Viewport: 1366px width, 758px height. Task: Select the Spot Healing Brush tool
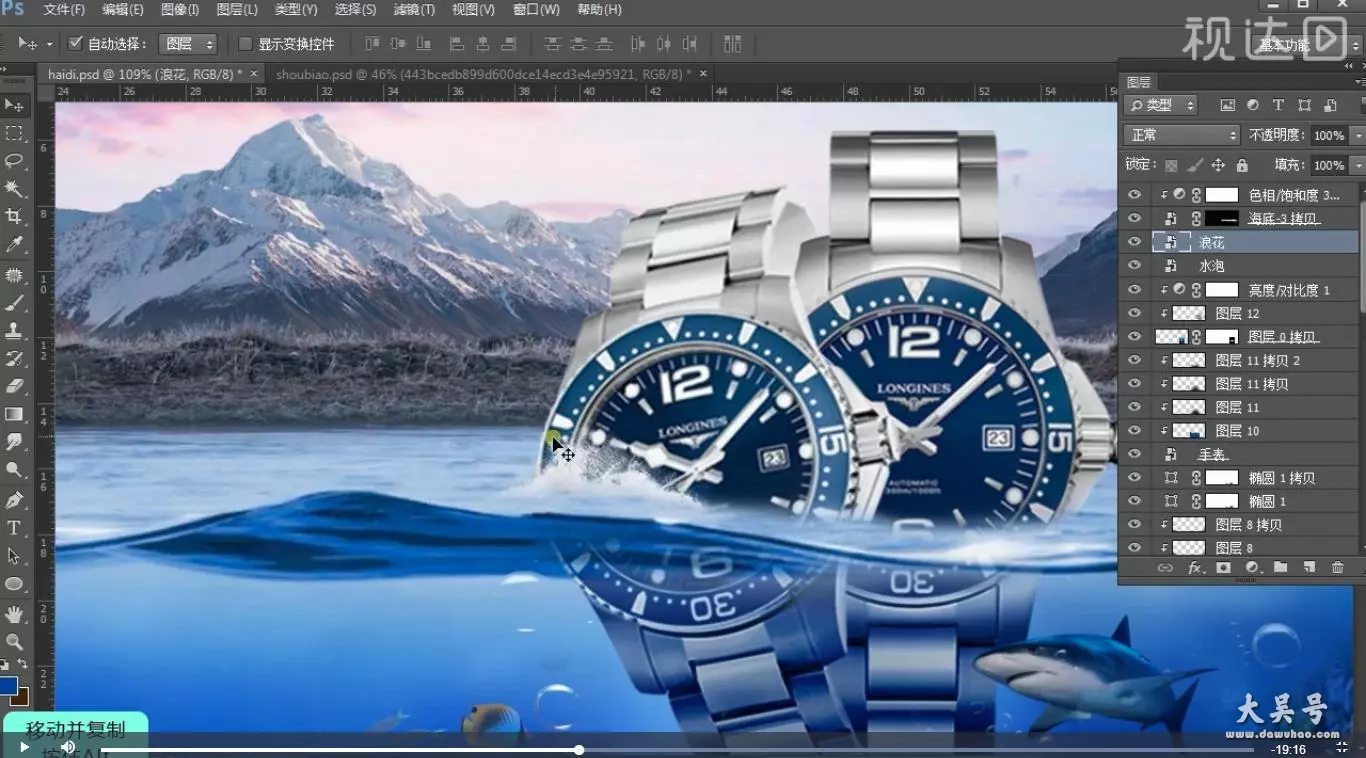click(x=14, y=275)
